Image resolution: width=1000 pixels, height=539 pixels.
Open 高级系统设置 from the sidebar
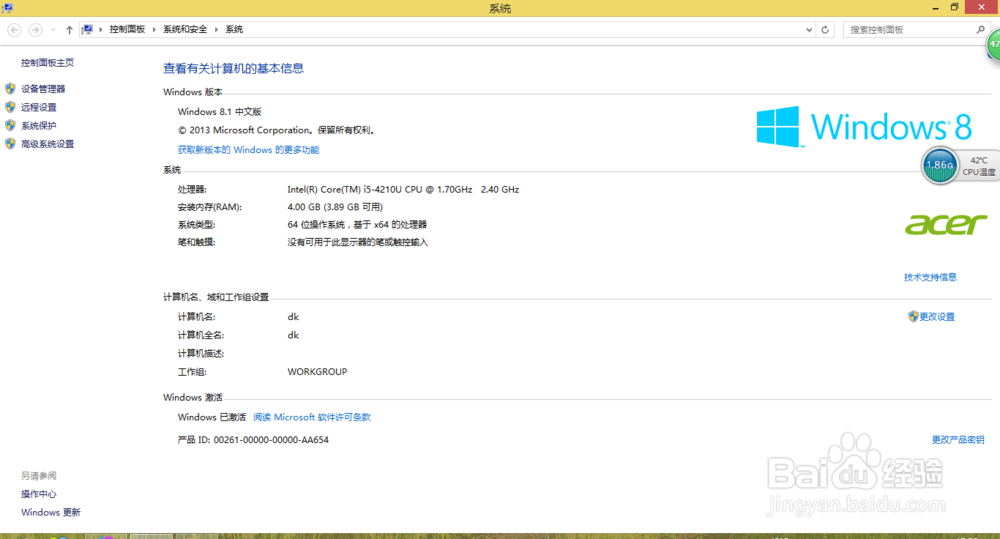(48, 144)
